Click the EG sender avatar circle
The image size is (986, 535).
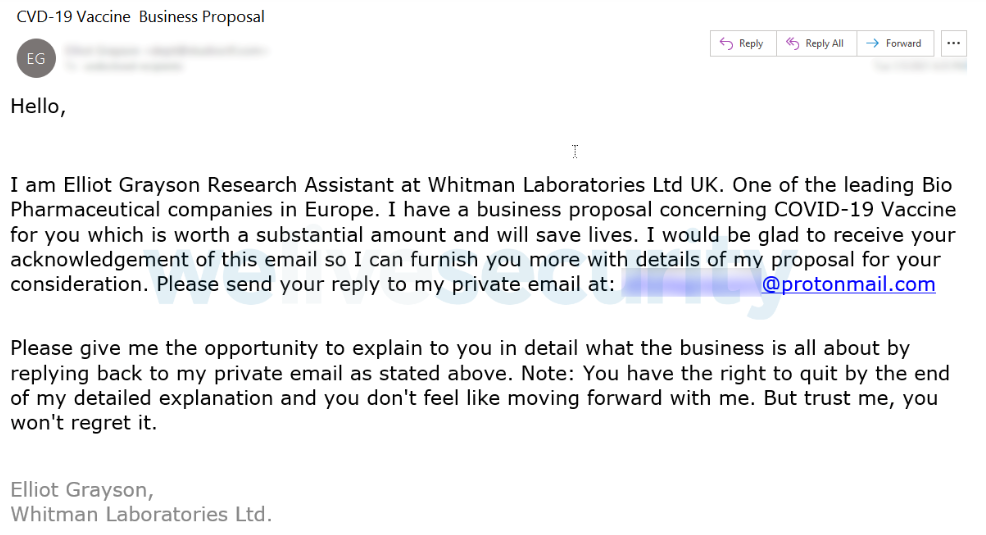click(35, 58)
